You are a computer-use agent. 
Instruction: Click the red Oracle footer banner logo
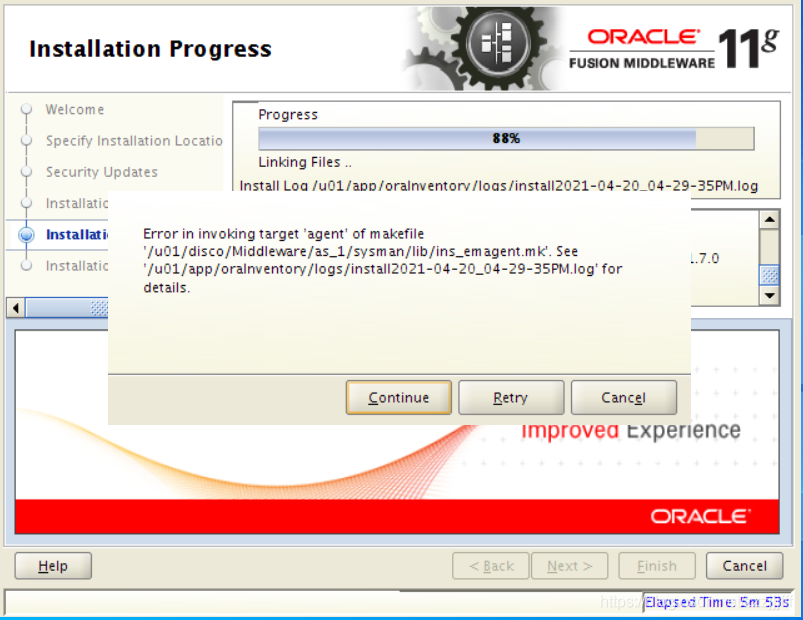(x=700, y=516)
